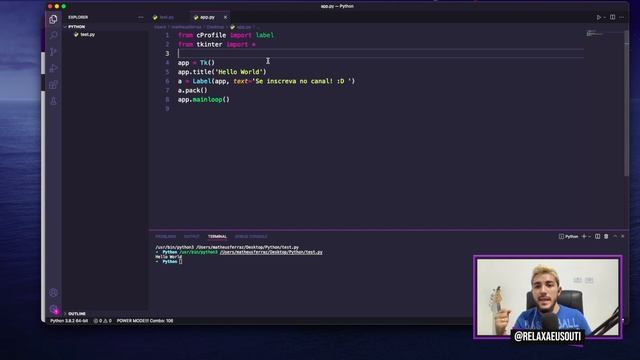Open errors and warnings count in status bar
Viewport: 640px width, 360px height.
102,321
